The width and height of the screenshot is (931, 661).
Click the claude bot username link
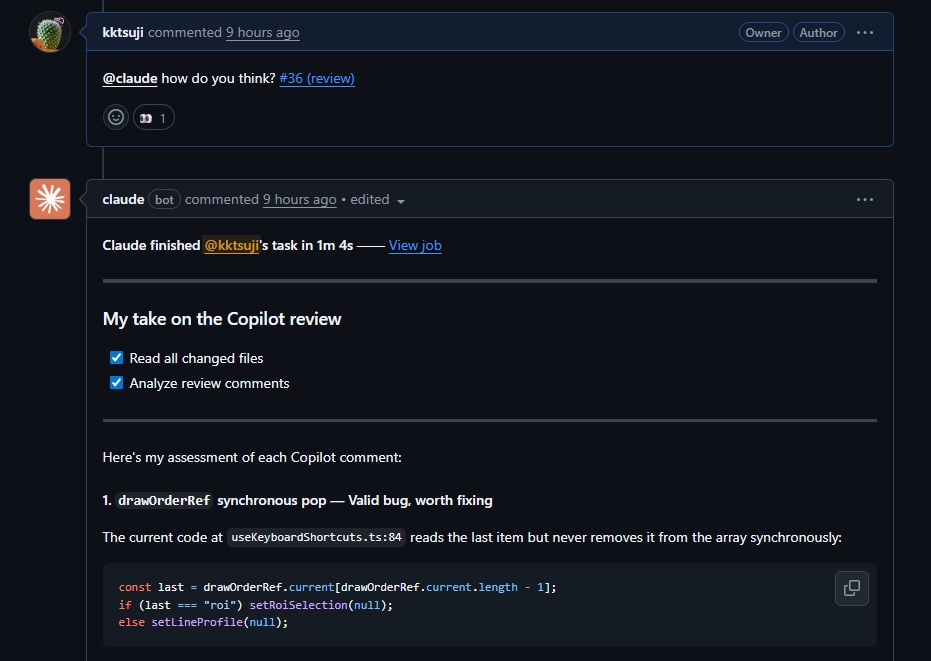(x=123, y=199)
